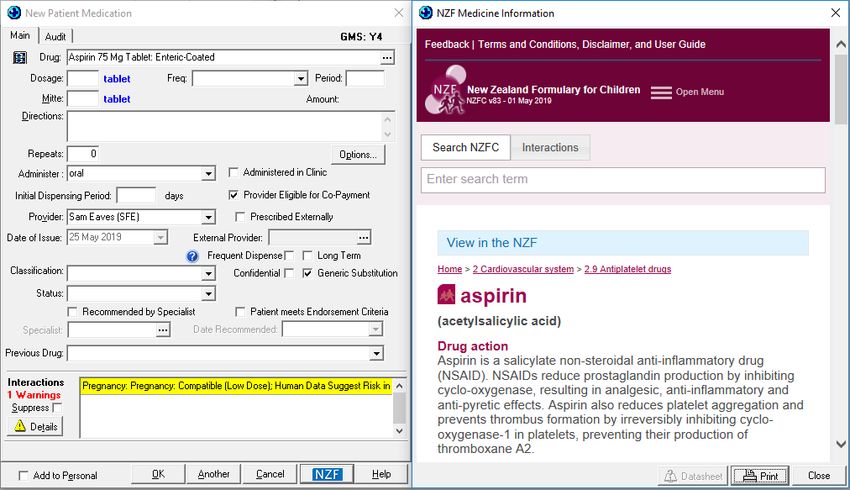The width and height of the screenshot is (850, 490).
Task: Tick Prescribed Externally checkbox
Action: pos(240,217)
